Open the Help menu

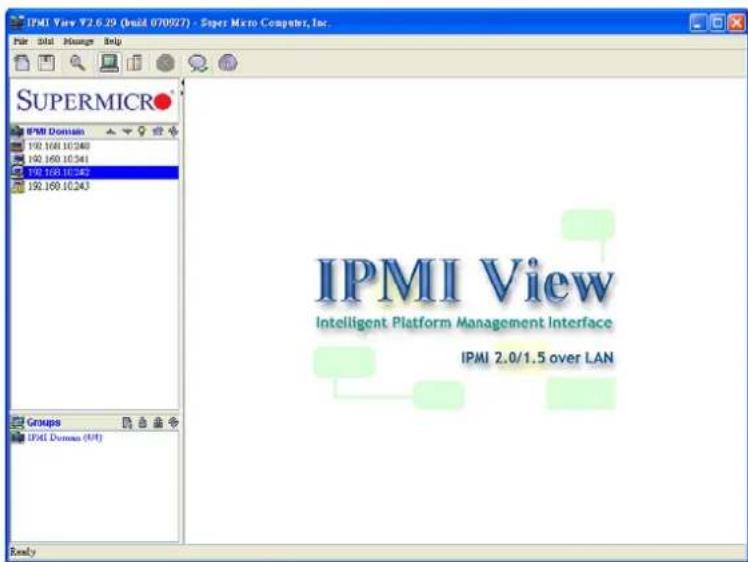(113, 42)
